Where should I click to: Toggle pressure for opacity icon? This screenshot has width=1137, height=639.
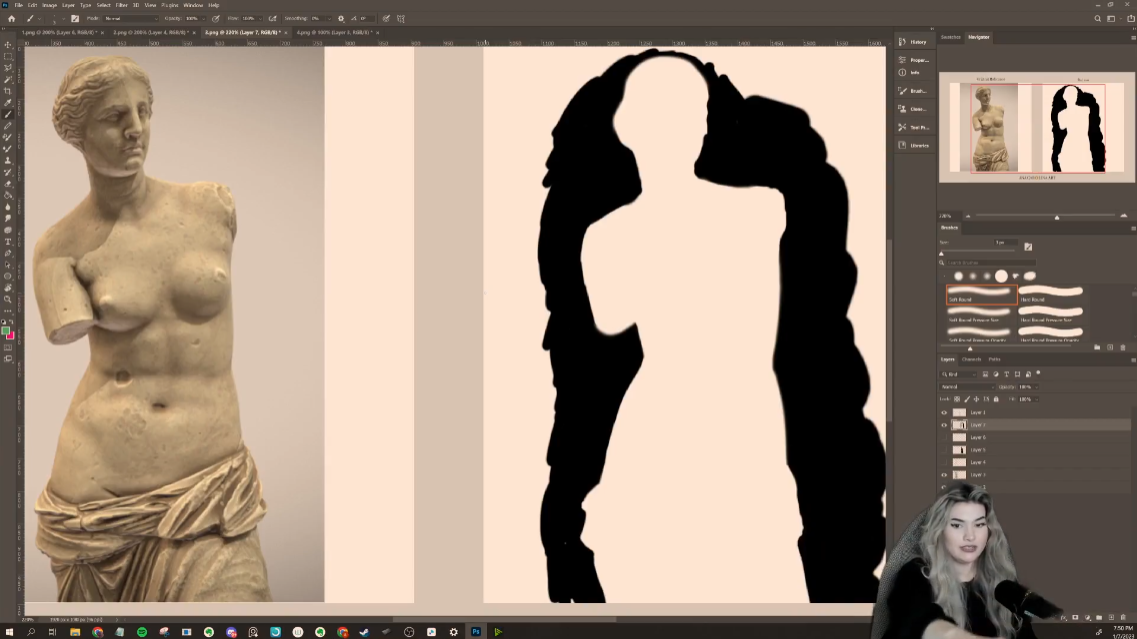(x=215, y=18)
